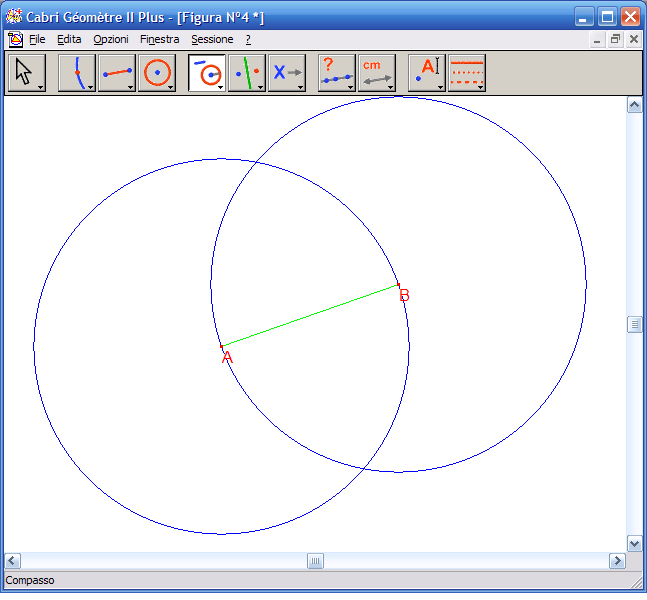
Task: Select the Properties question-mark tool
Action: pyautogui.click(x=337, y=73)
